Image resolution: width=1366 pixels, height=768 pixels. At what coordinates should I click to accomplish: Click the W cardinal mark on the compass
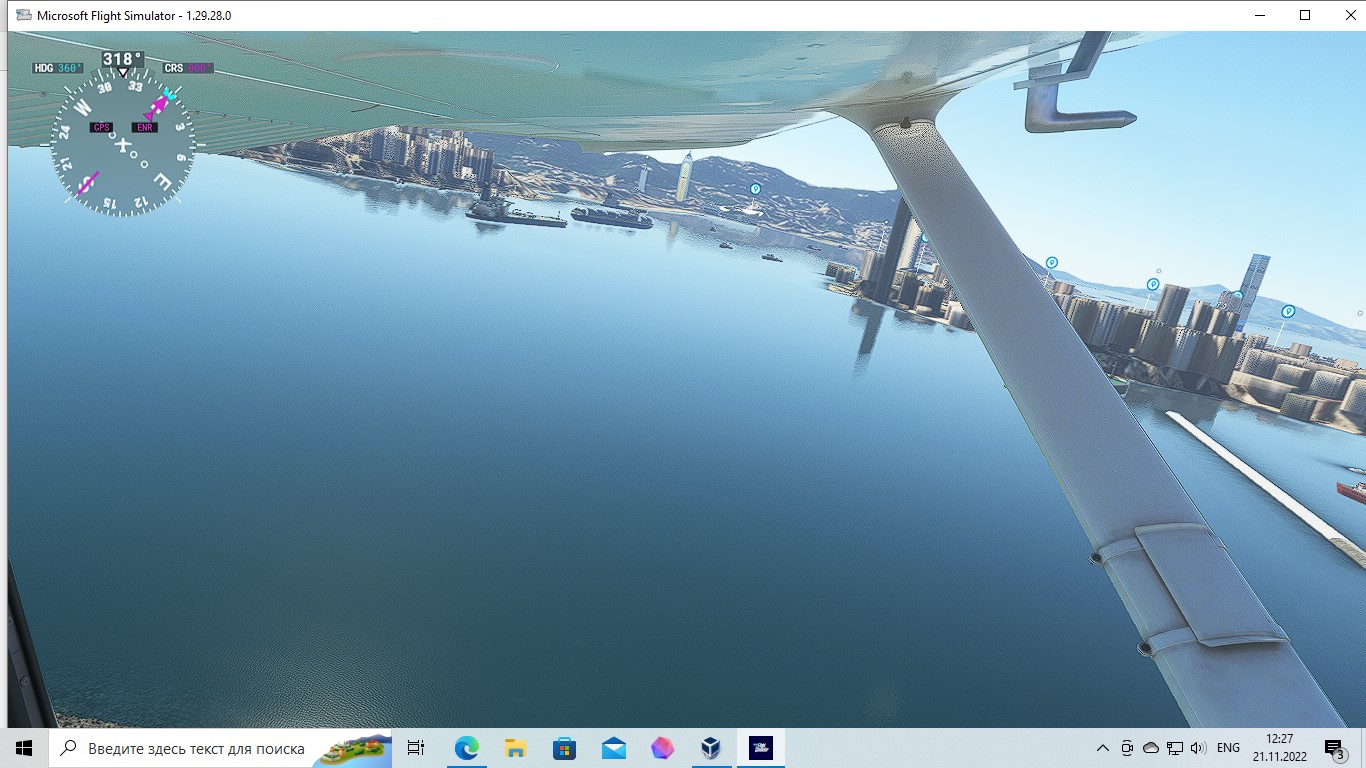click(x=84, y=106)
